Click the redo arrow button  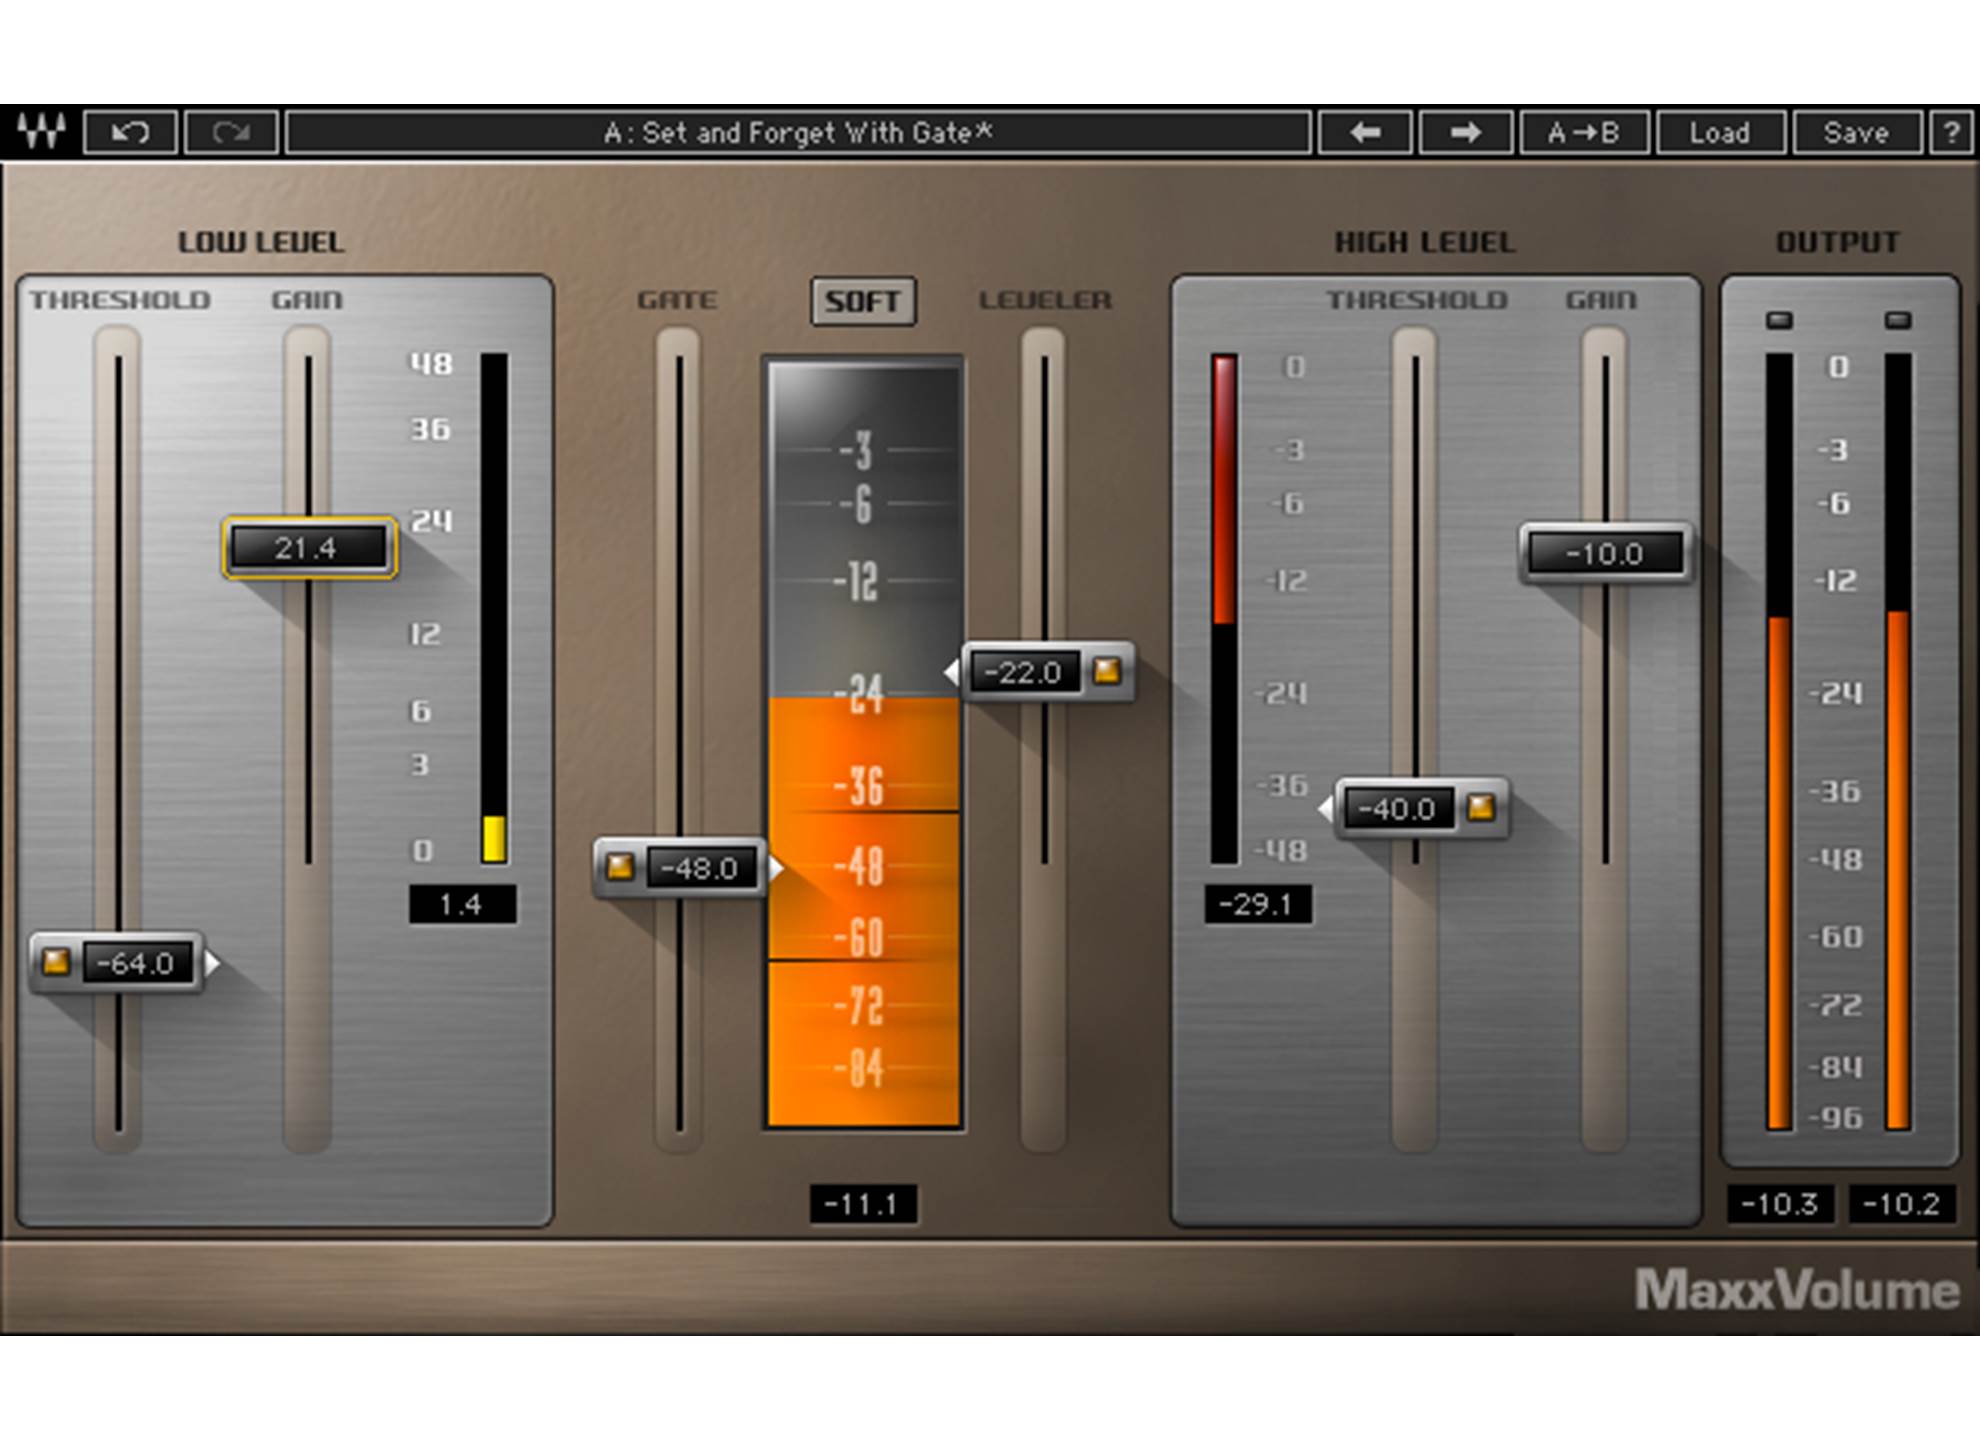(231, 132)
